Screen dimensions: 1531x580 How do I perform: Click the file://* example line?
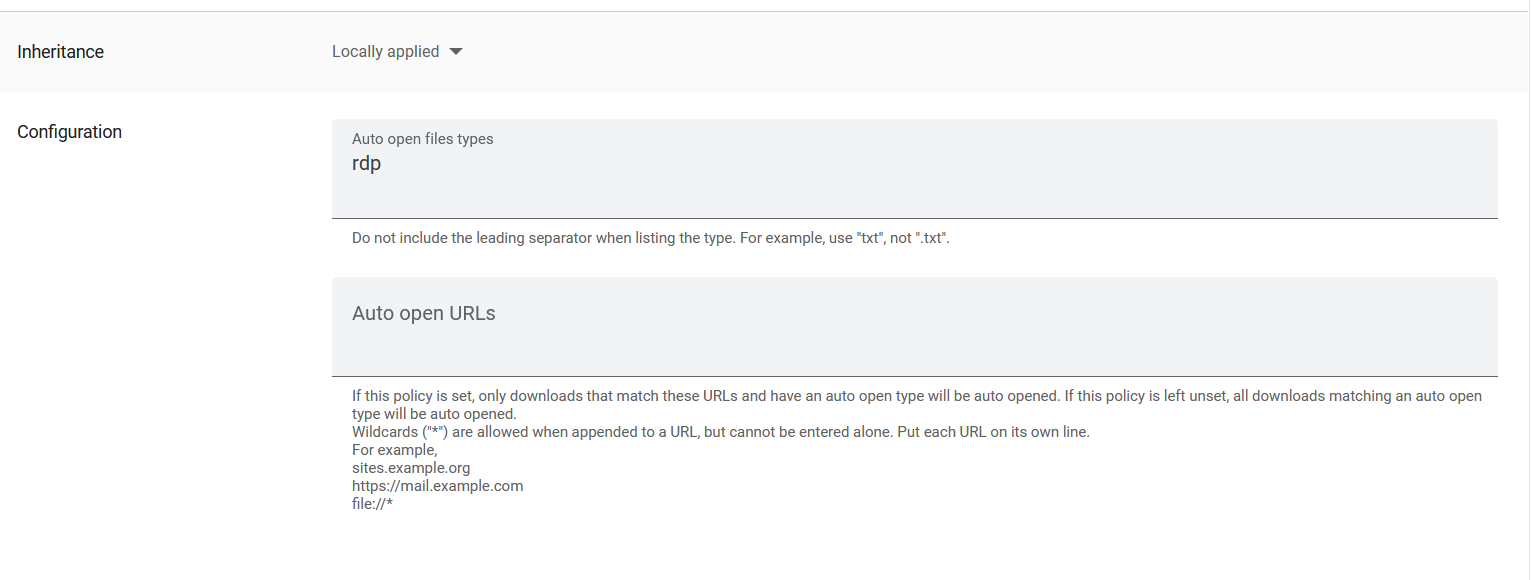[x=371, y=503]
